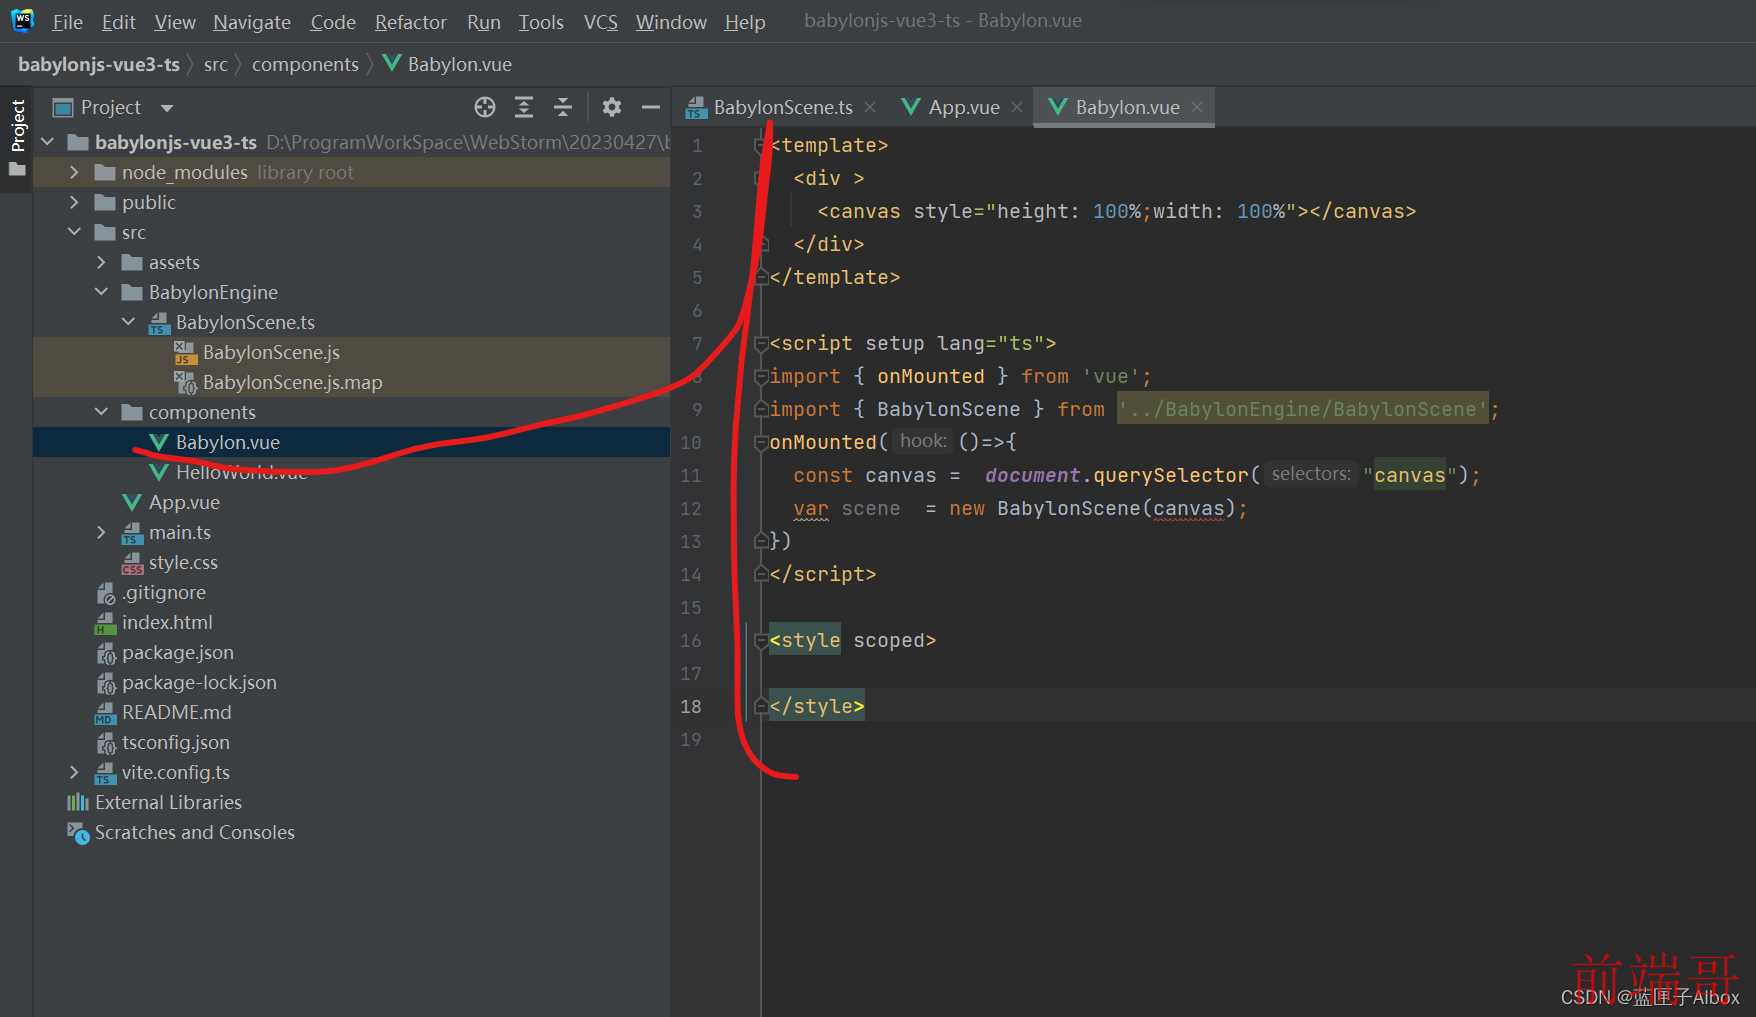
Task: Close the BabylonScene.ts editor tab
Action: [870, 107]
